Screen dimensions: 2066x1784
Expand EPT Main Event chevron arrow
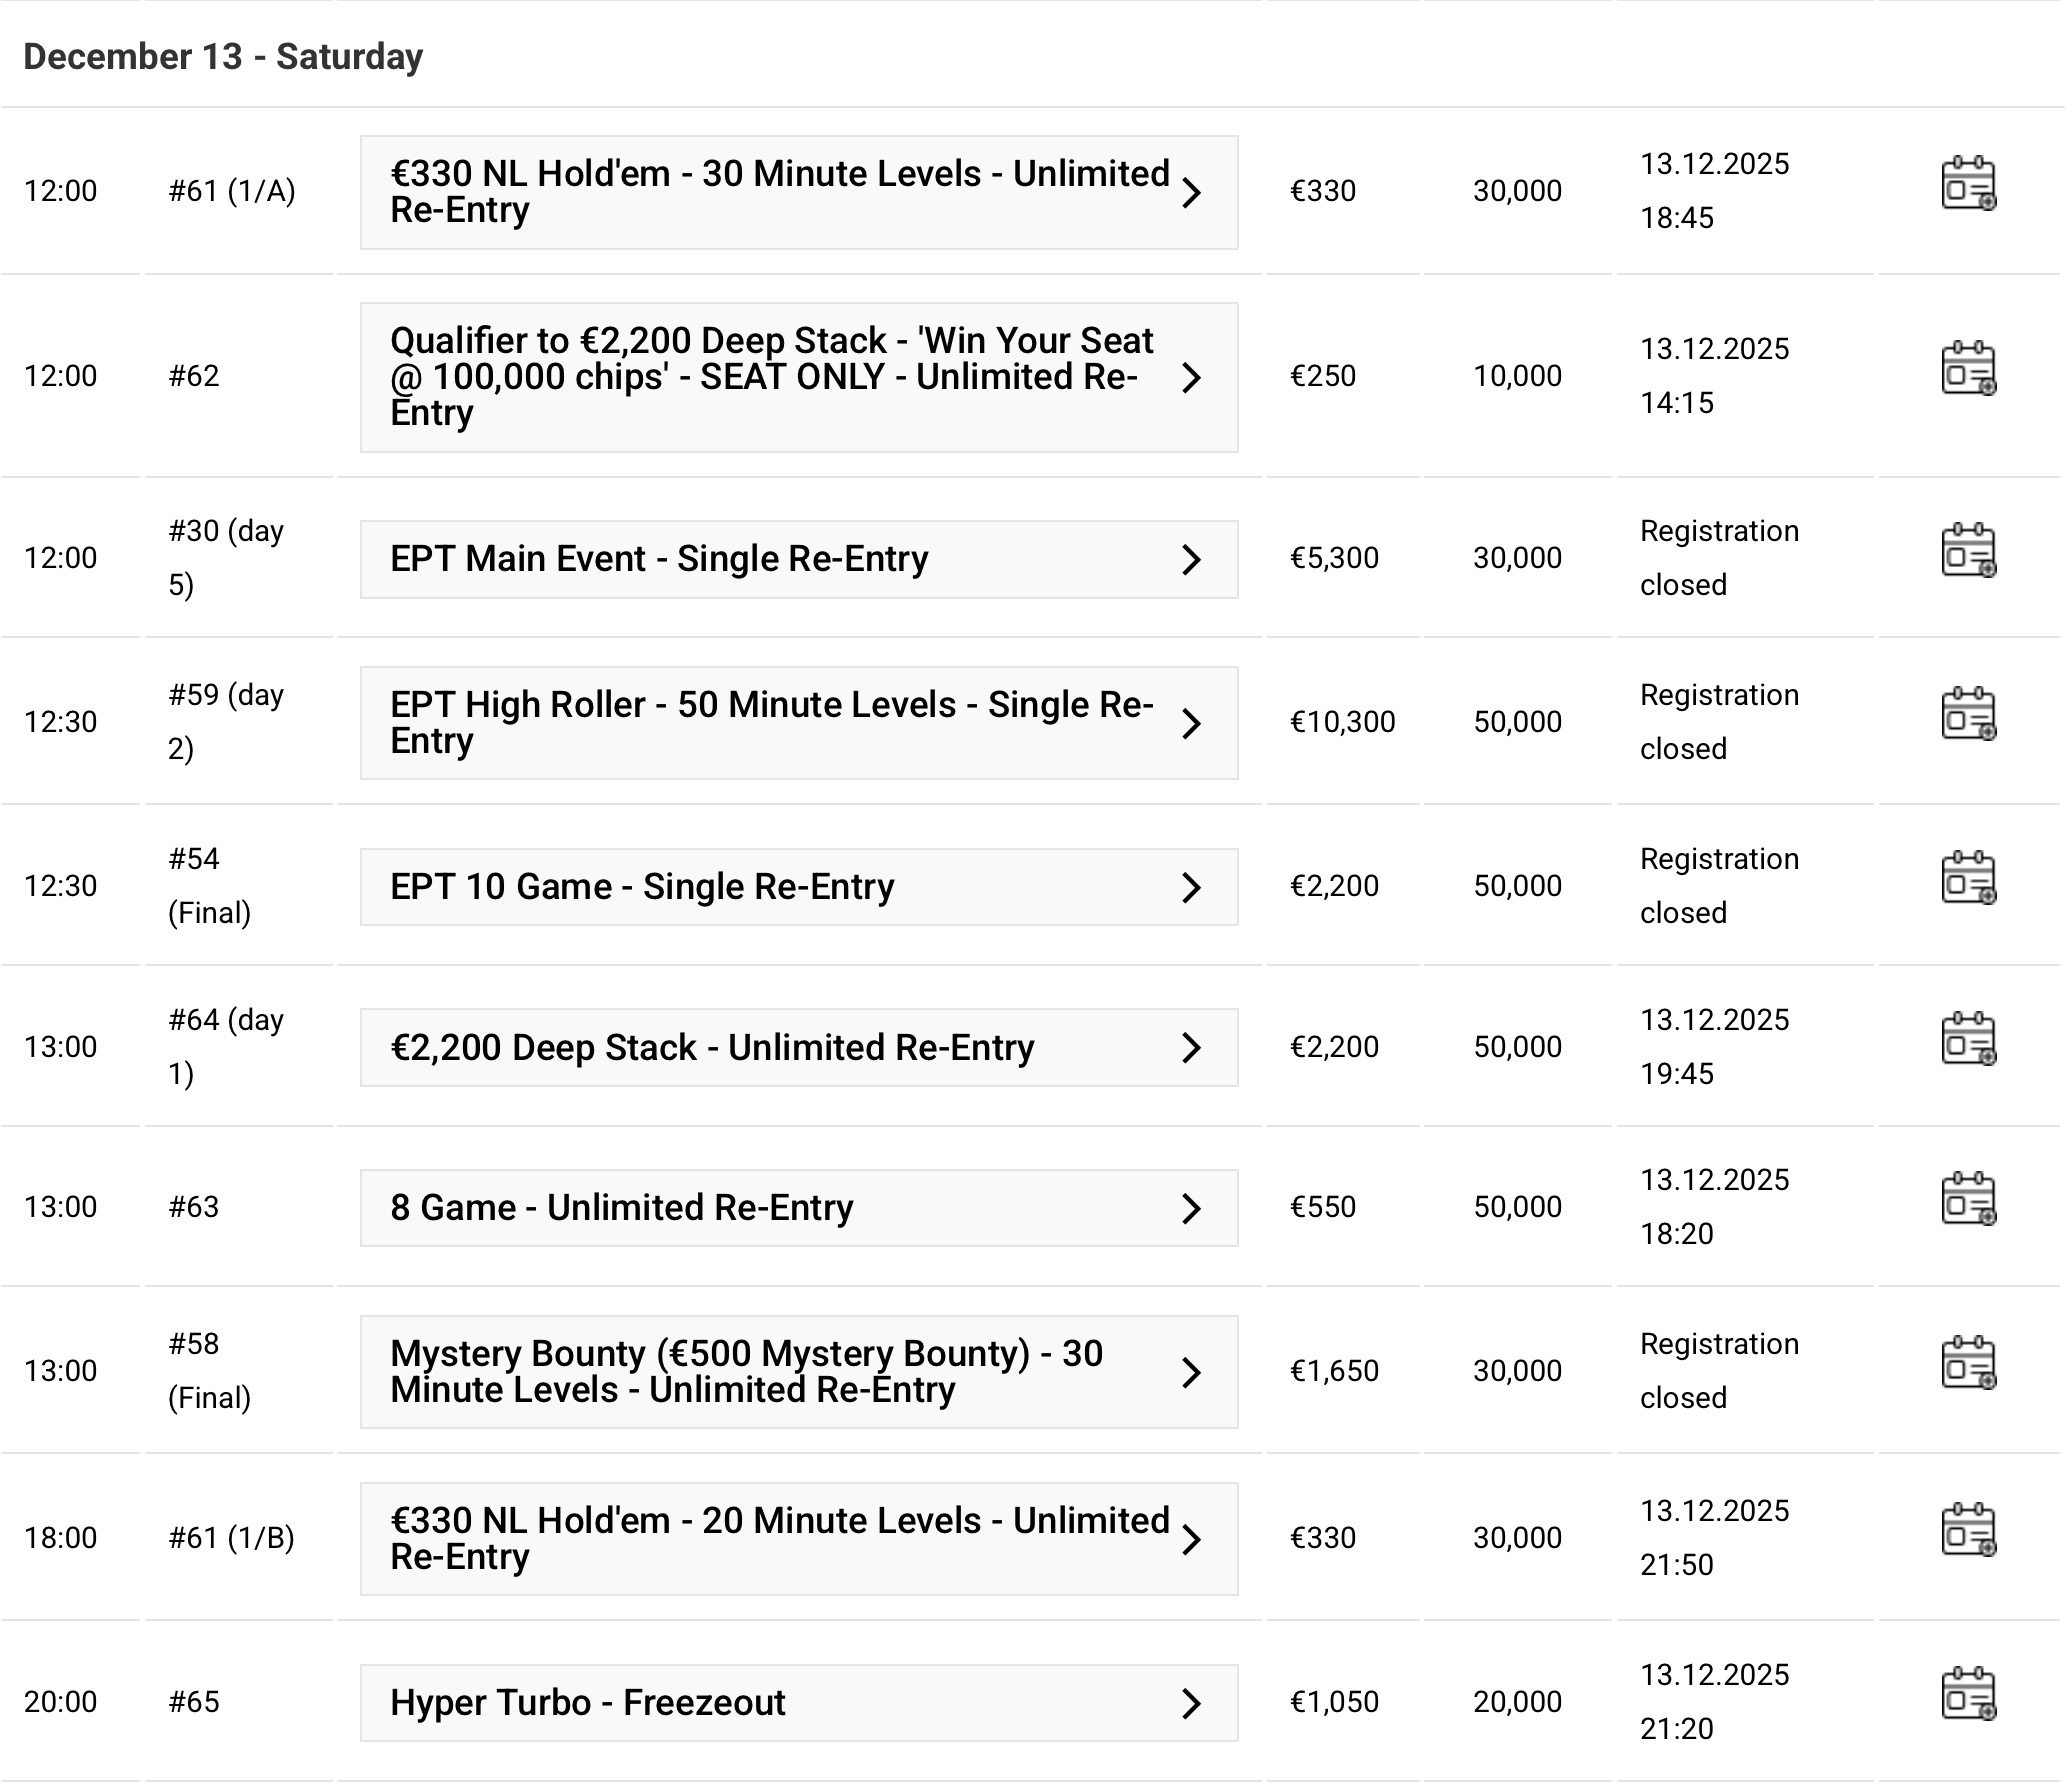coord(1190,560)
